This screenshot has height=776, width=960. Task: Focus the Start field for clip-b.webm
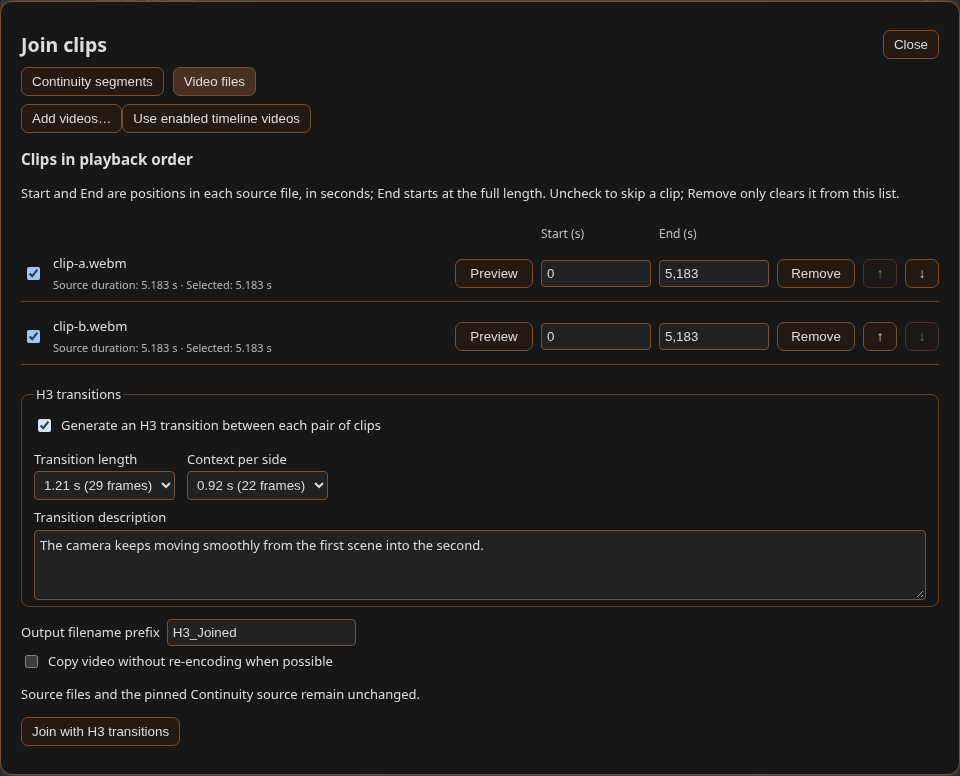[x=596, y=337]
